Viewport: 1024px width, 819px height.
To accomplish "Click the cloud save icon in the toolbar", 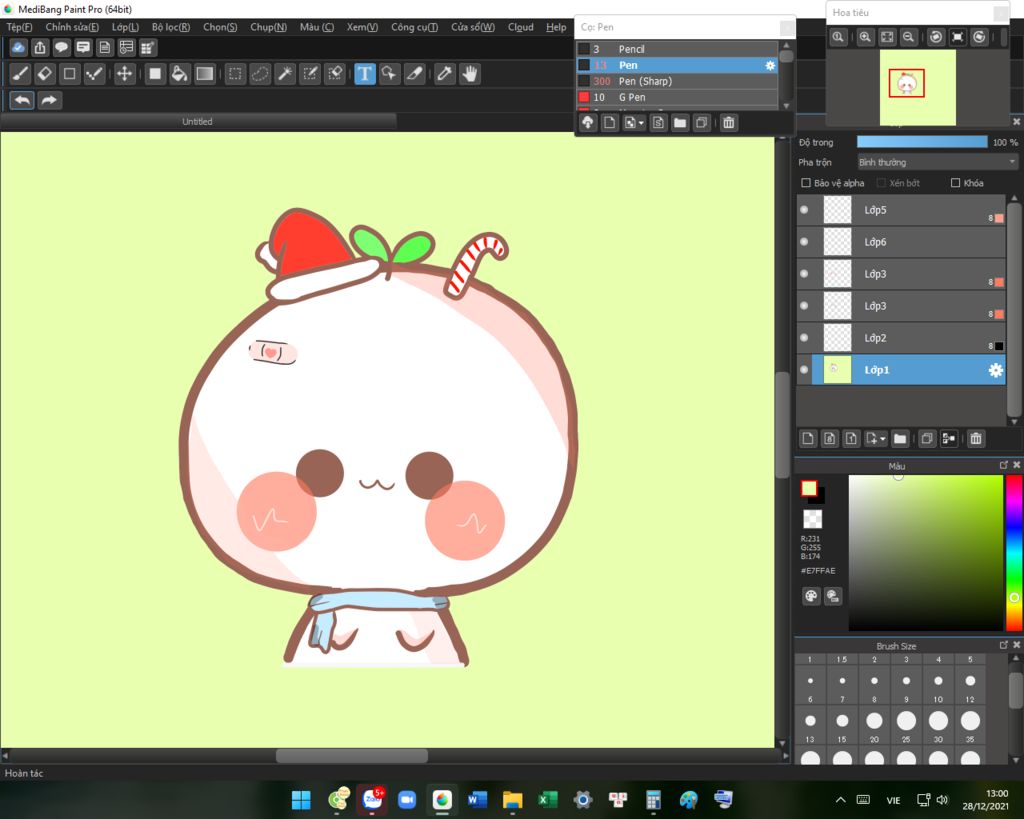I will (x=18, y=48).
